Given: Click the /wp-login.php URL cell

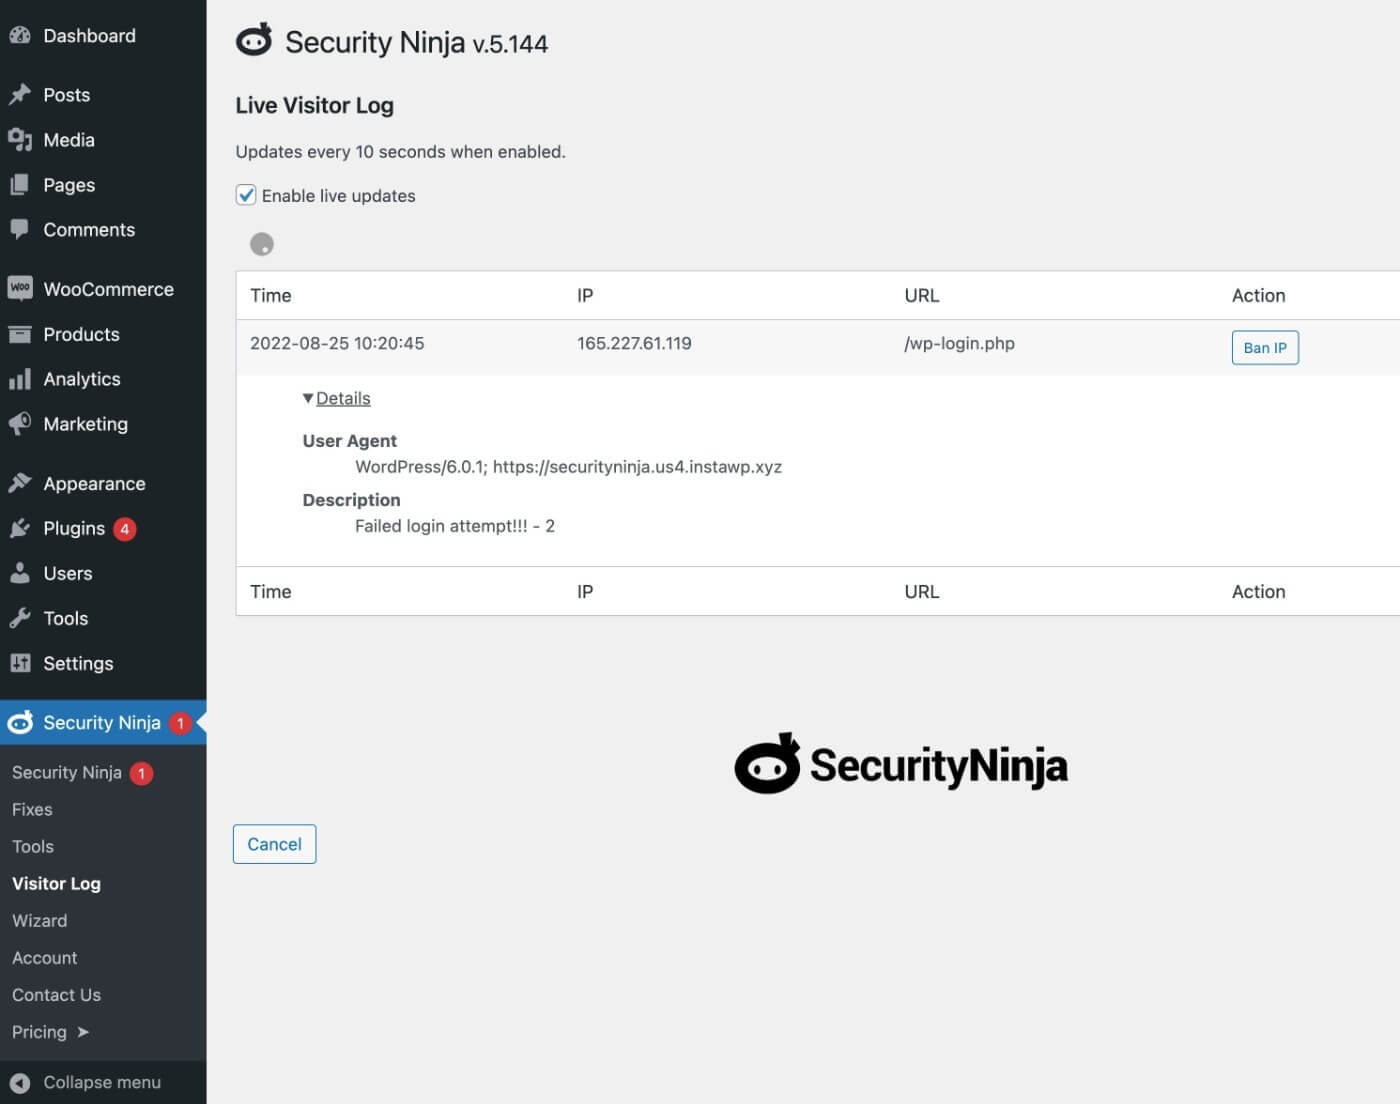Looking at the screenshot, I should pos(959,343).
